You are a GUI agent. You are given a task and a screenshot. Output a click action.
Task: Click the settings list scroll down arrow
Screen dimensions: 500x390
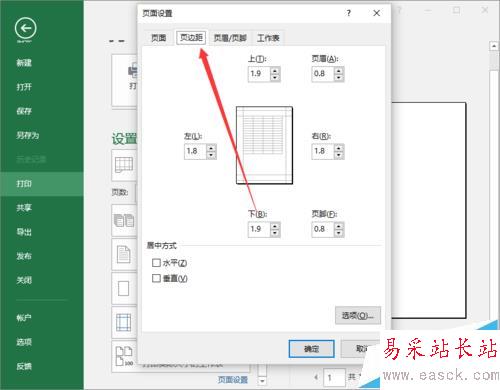pyautogui.click(x=262, y=381)
